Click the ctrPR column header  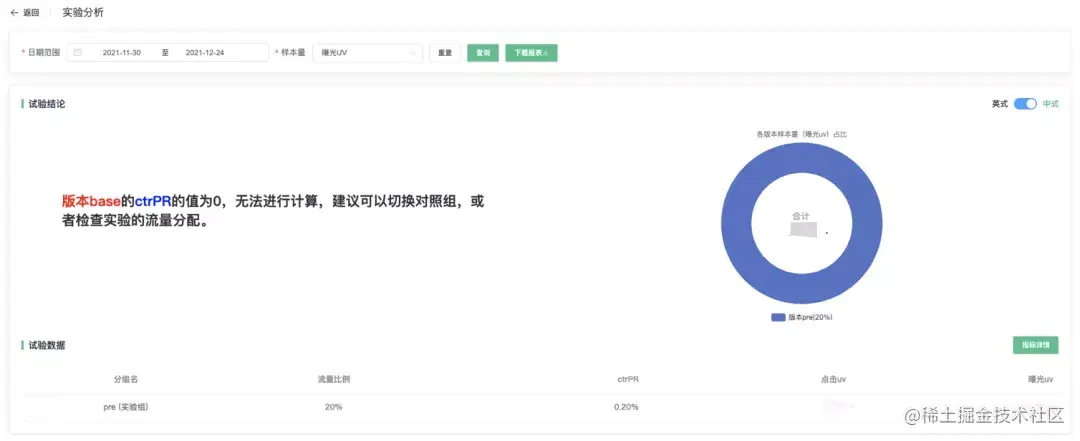627,380
